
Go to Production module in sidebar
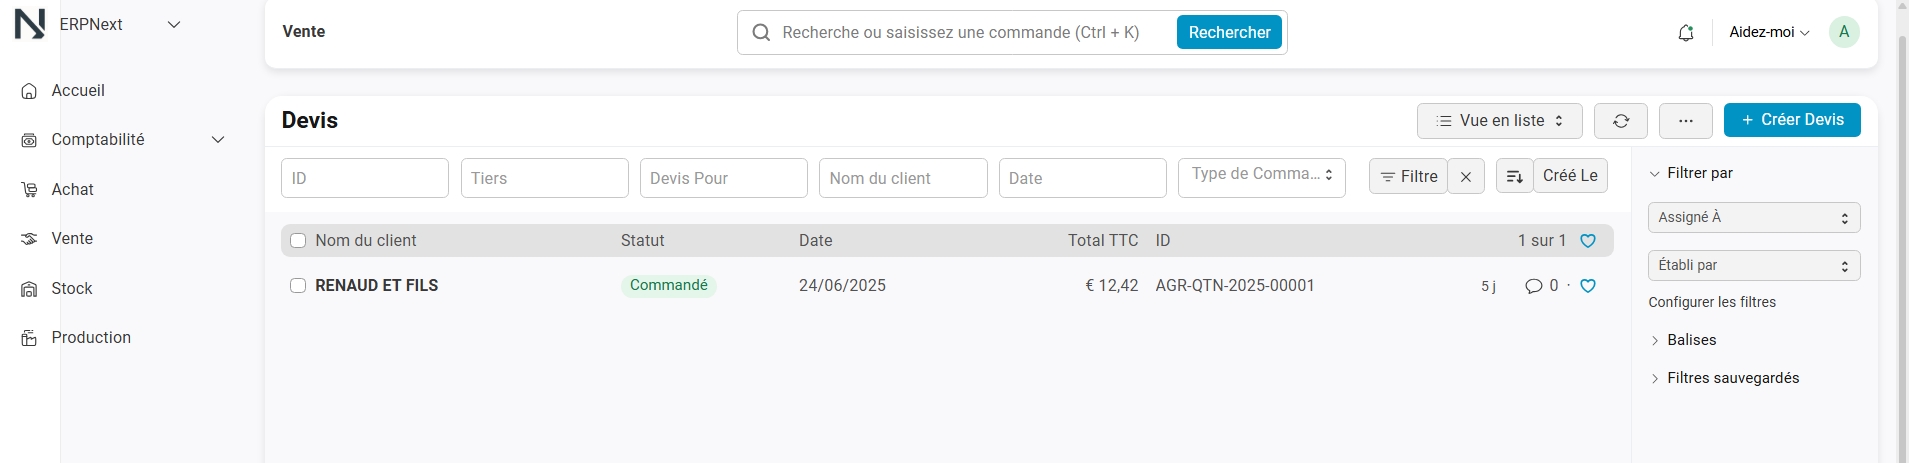coord(91,338)
